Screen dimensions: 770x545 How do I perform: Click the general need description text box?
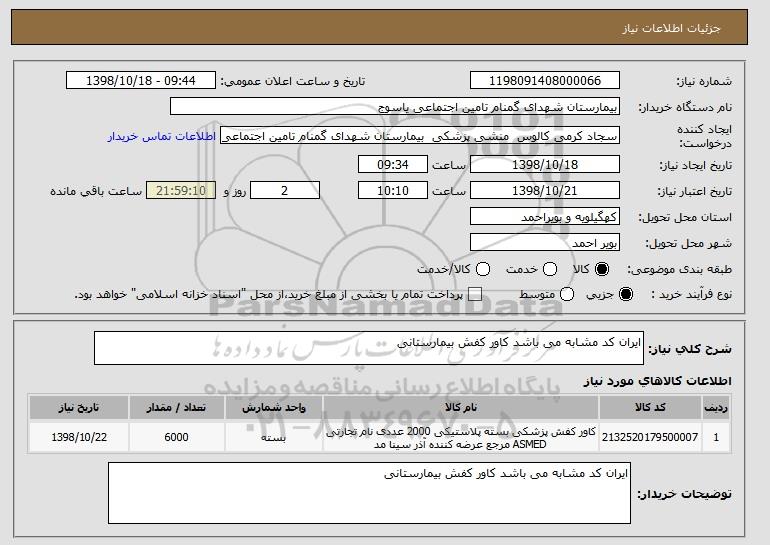tap(368, 349)
